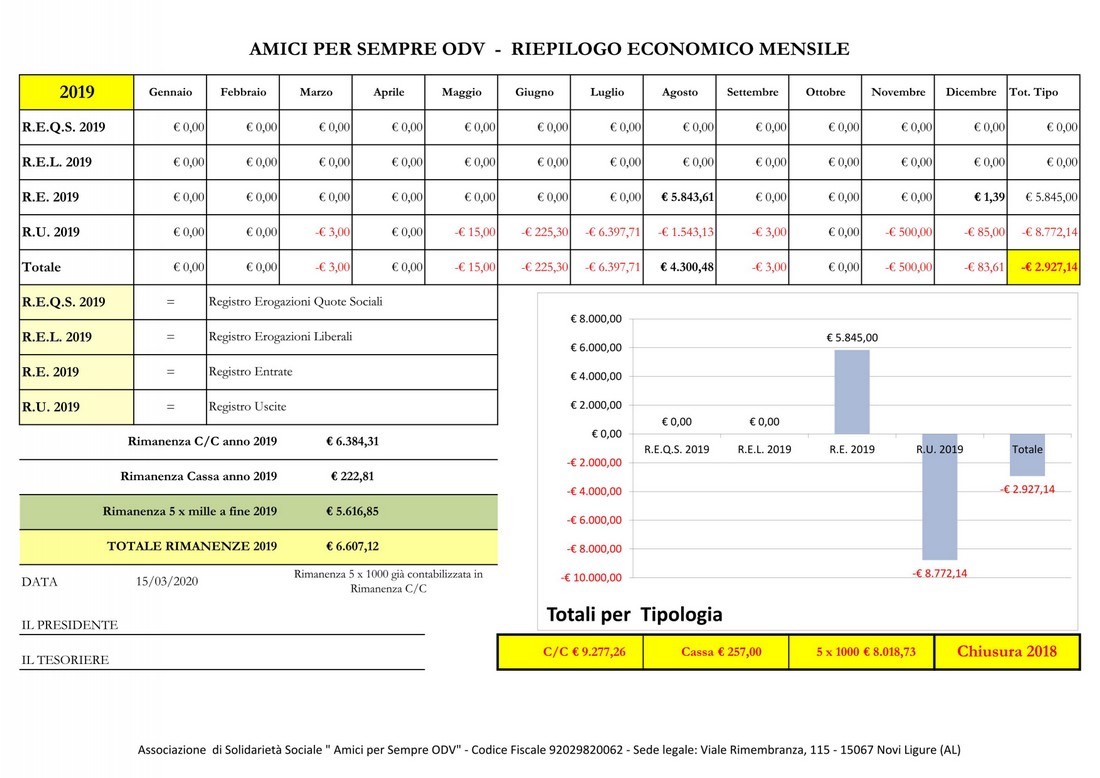Click the Agosto column header
This screenshot has width=1100, height=778.
coord(680,92)
